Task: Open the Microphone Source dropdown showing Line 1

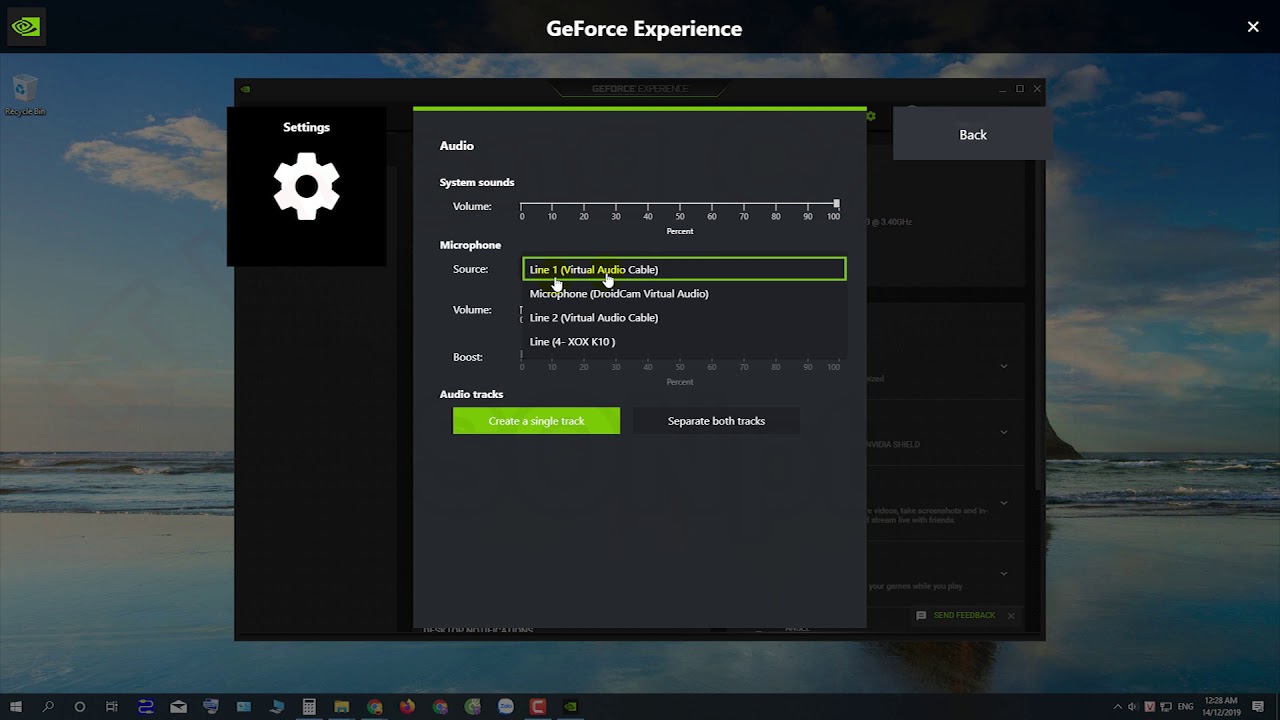Action: (x=684, y=269)
